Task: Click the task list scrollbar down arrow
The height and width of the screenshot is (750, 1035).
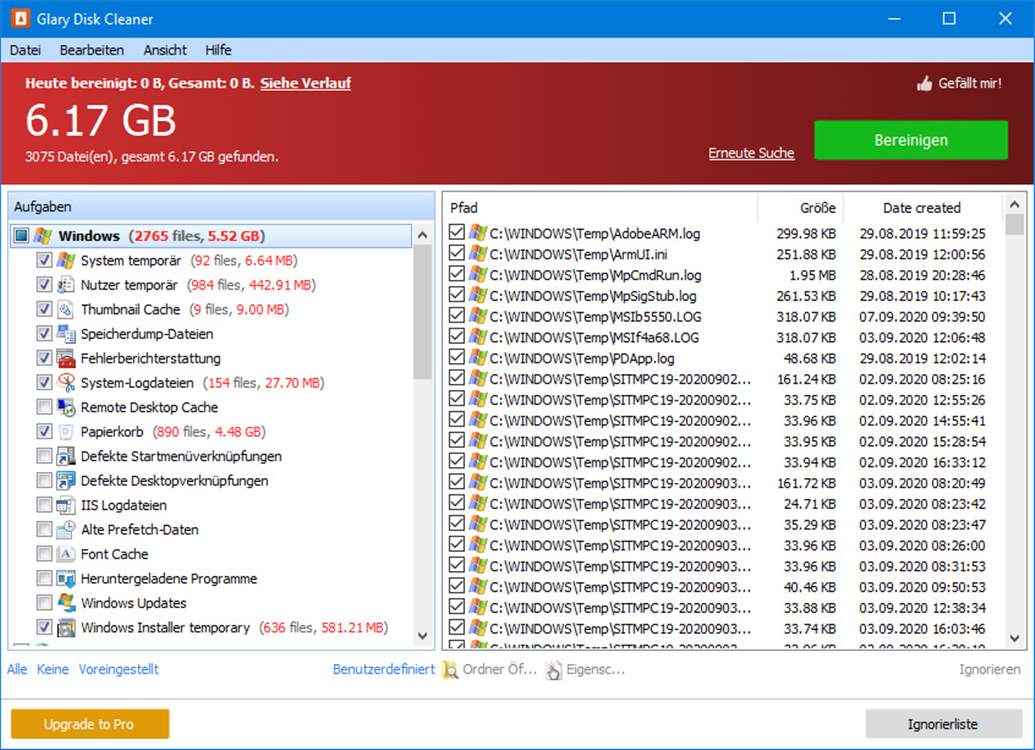Action: coord(422,636)
